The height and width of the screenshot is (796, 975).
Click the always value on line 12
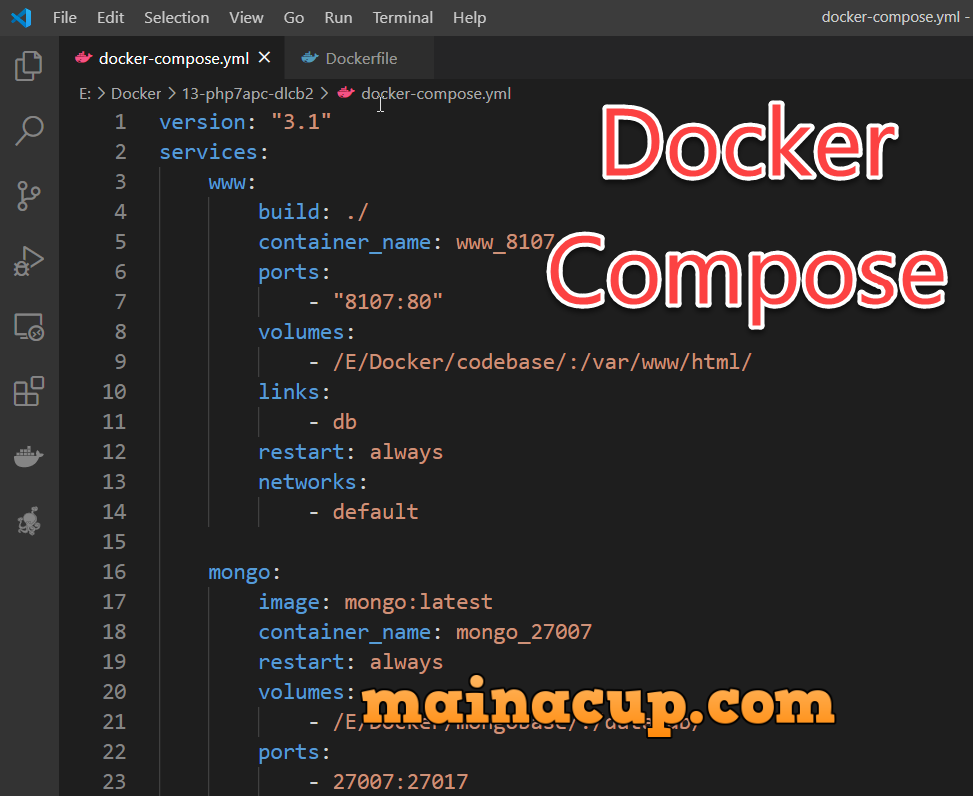pos(406,452)
